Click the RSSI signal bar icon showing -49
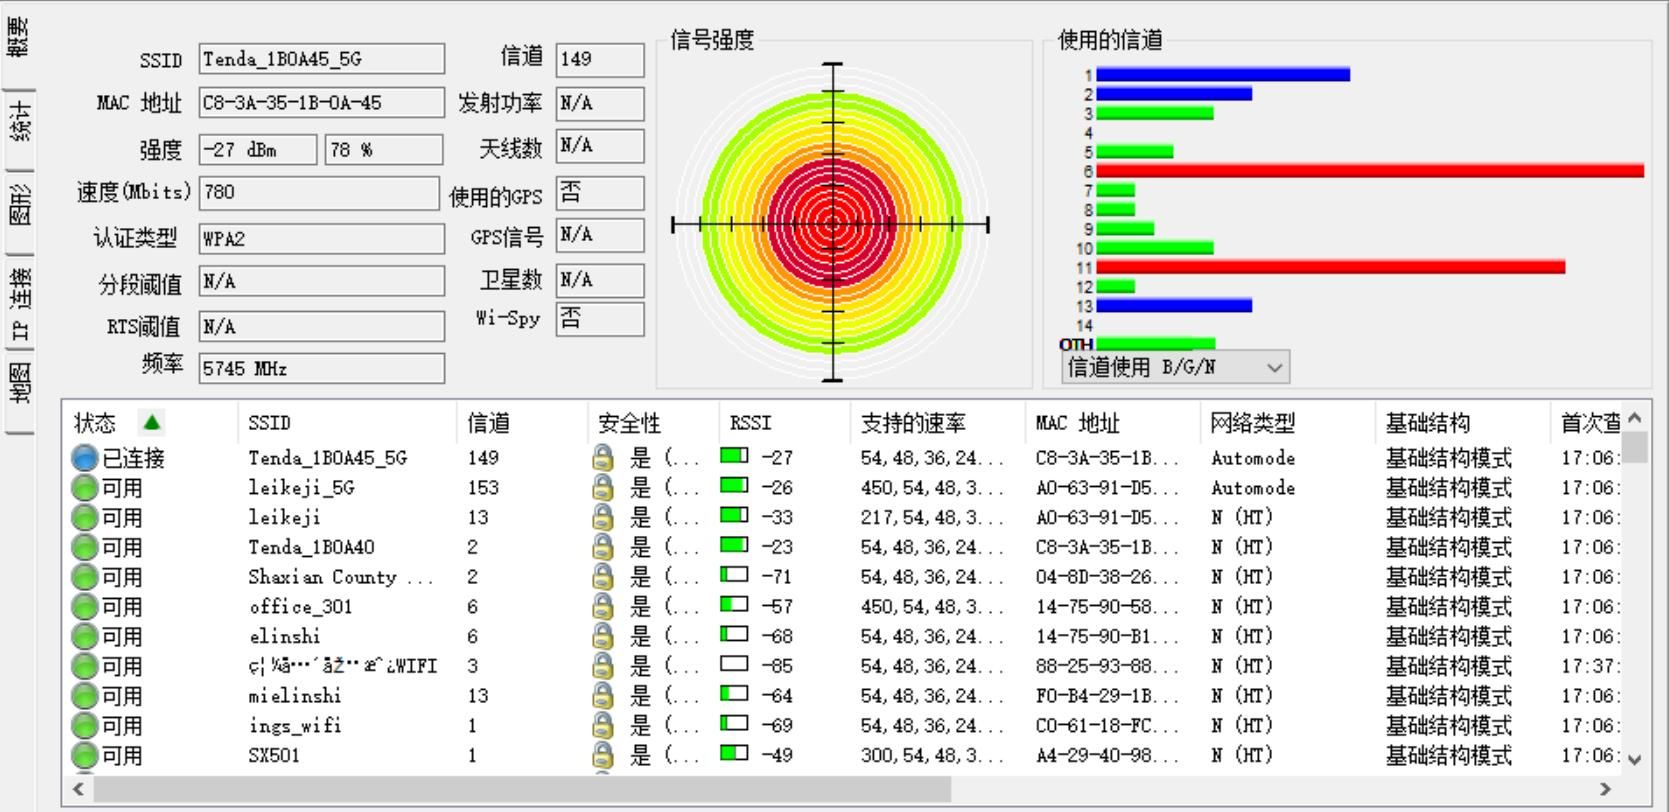This screenshot has width=1669, height=812. point(734,755)
